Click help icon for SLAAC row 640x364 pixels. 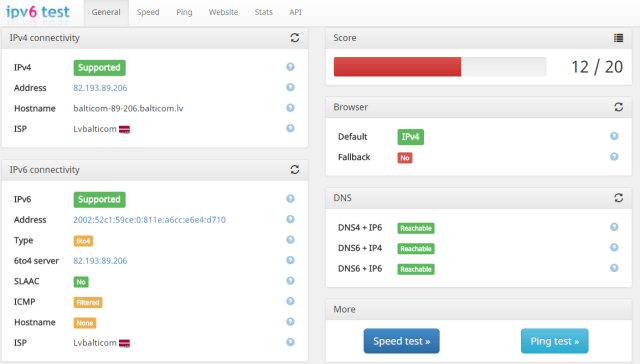290,281
